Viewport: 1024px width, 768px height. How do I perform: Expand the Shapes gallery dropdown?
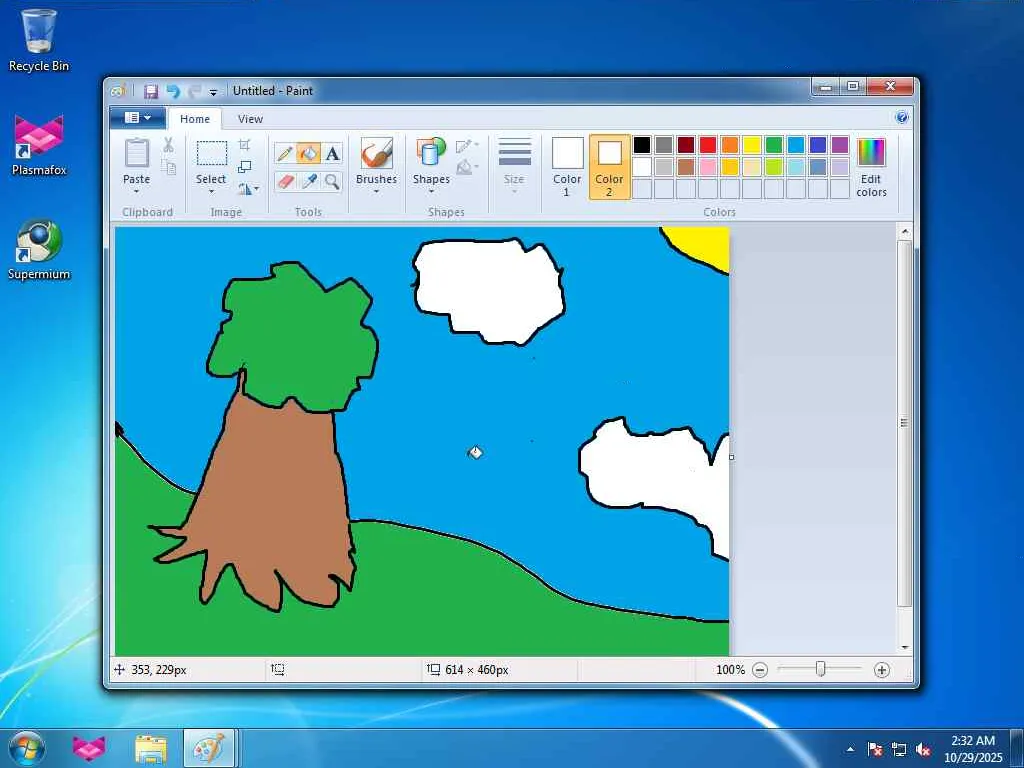431,191
